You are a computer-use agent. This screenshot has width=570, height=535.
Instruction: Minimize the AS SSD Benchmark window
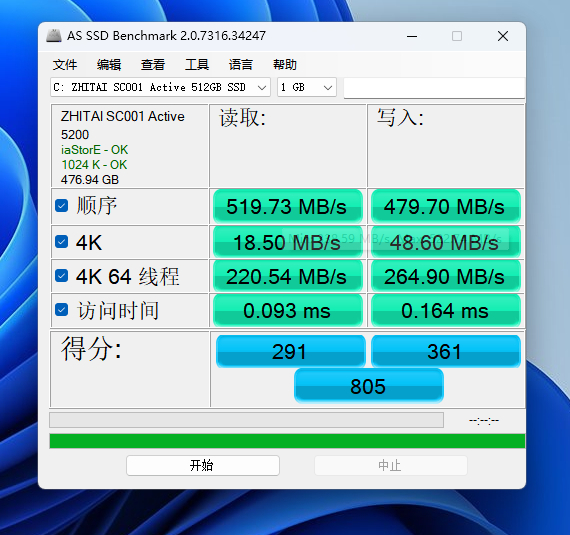pyautogui.click(x=412, y=36)
